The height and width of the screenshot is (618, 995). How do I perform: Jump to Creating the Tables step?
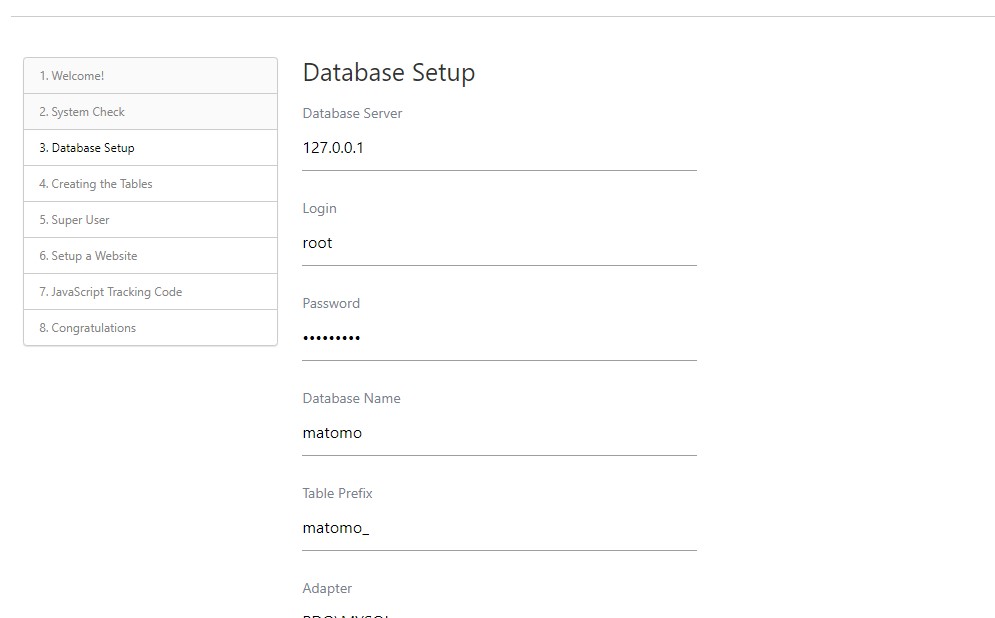click(x=96, y=184)
